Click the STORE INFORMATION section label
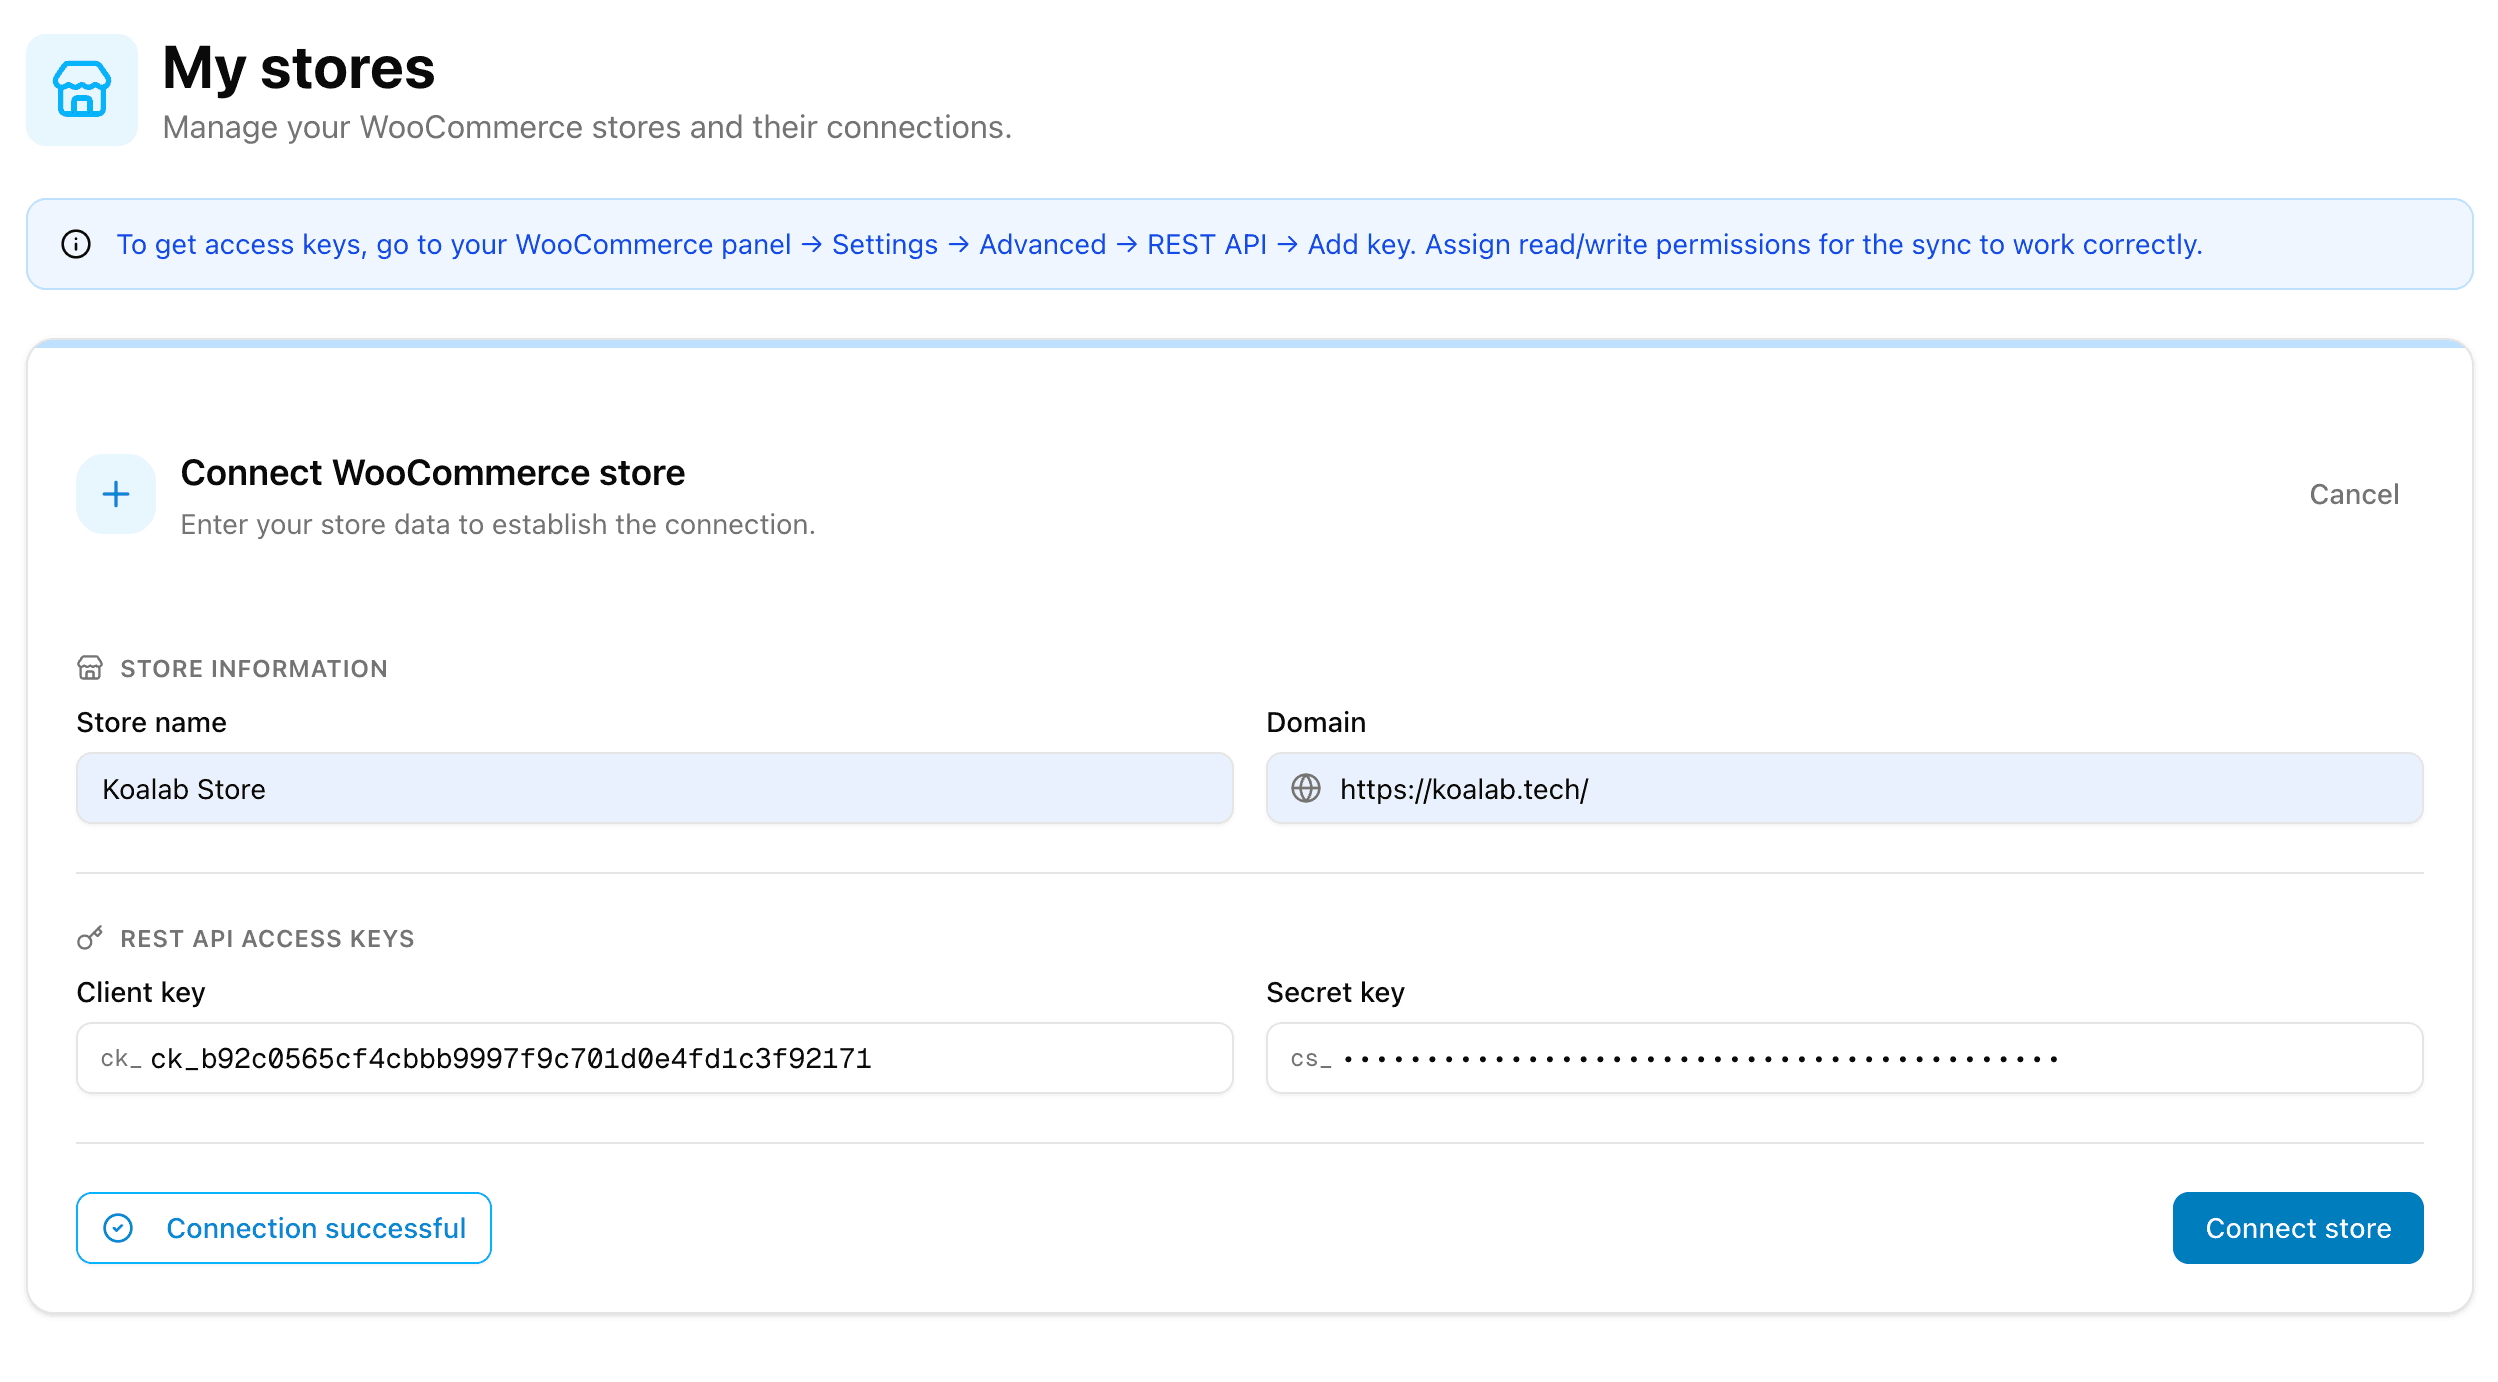 (x=253, y=669)
